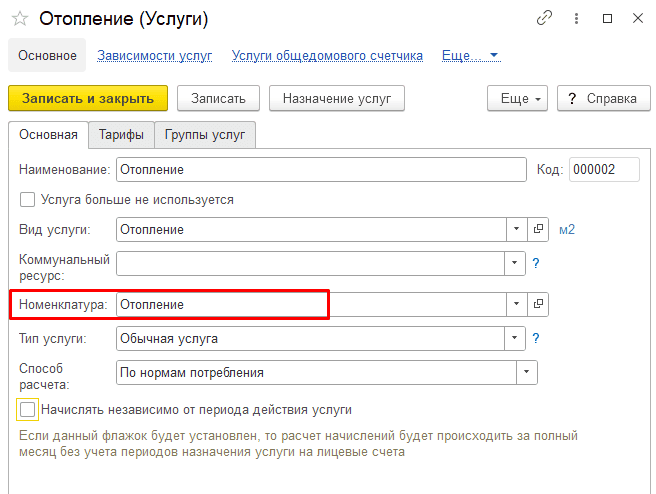656x494 pixels.
Task: Copy link to this form via chain icon
Action: (544, 18)
